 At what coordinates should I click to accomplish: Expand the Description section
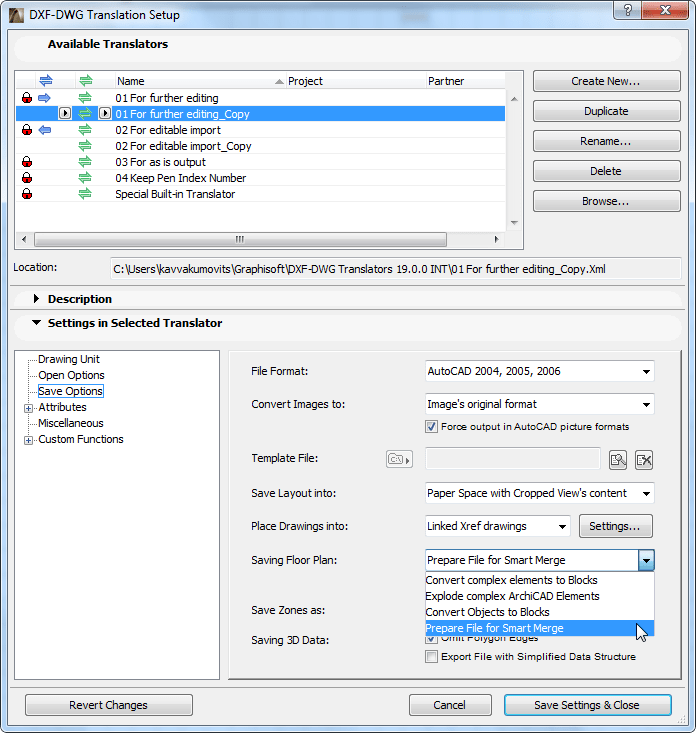(36, 299)
